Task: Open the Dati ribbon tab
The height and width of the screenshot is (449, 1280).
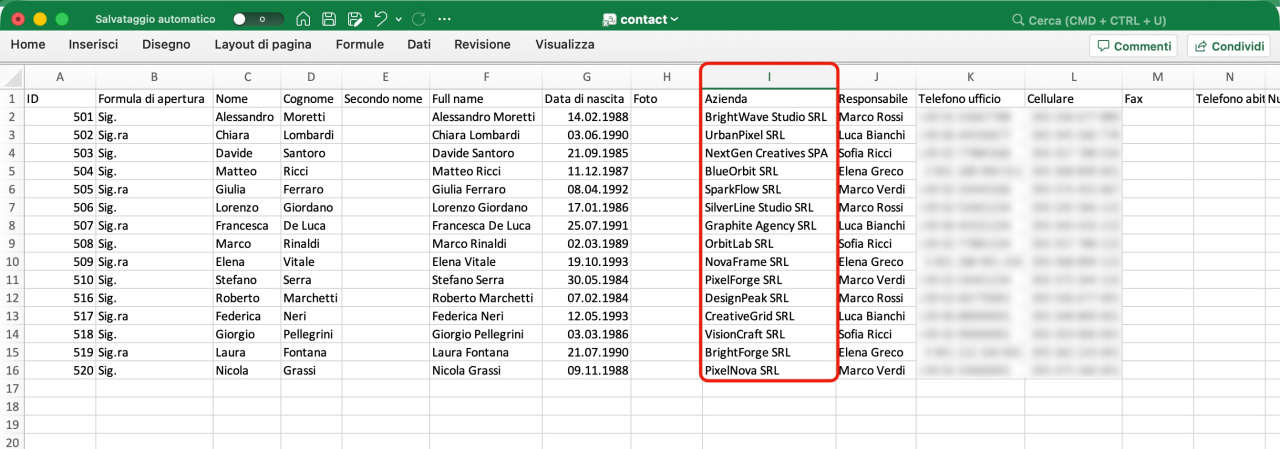Action: point(419,45)
